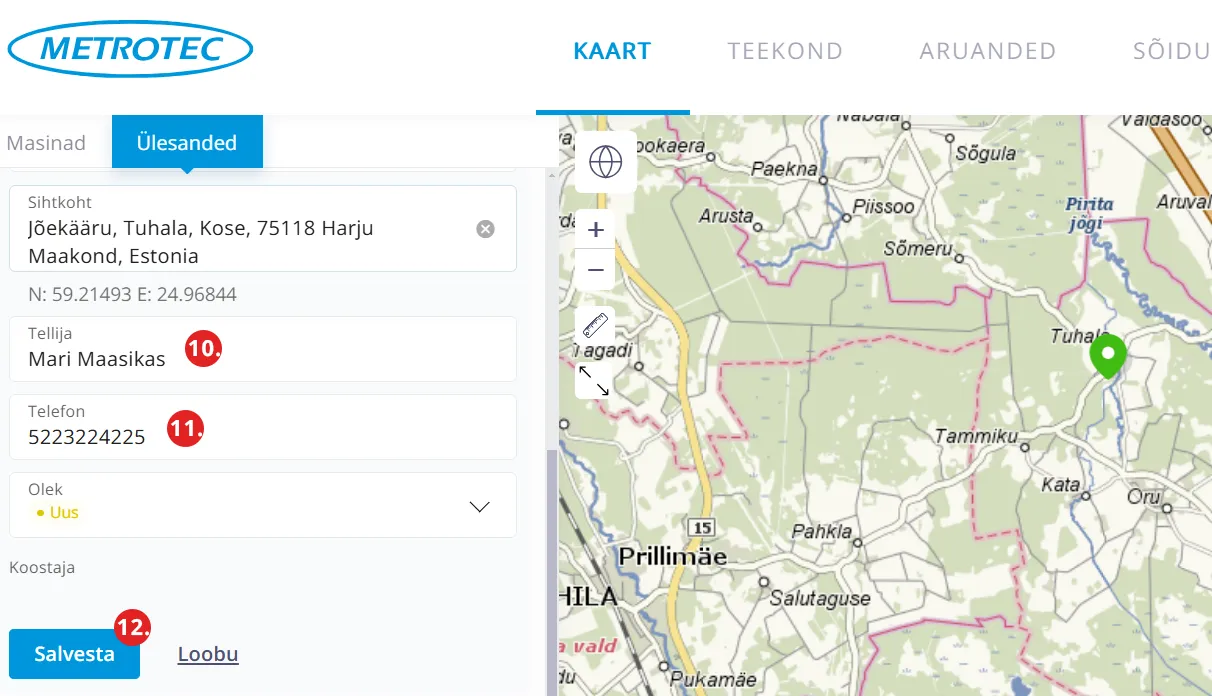This screenshot has width=1212, height=696.
Task: Open the ARUANDED reports page
Action: tap(987, 51)
